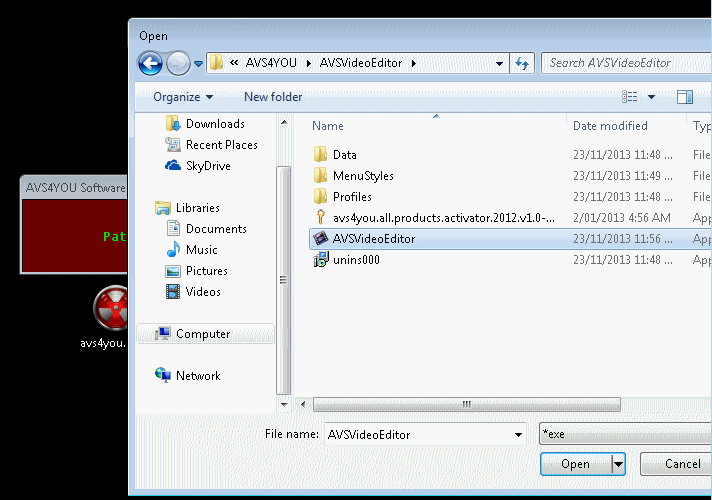
Task: Click the Downloads folder icon
Action: tap(173, 124)
